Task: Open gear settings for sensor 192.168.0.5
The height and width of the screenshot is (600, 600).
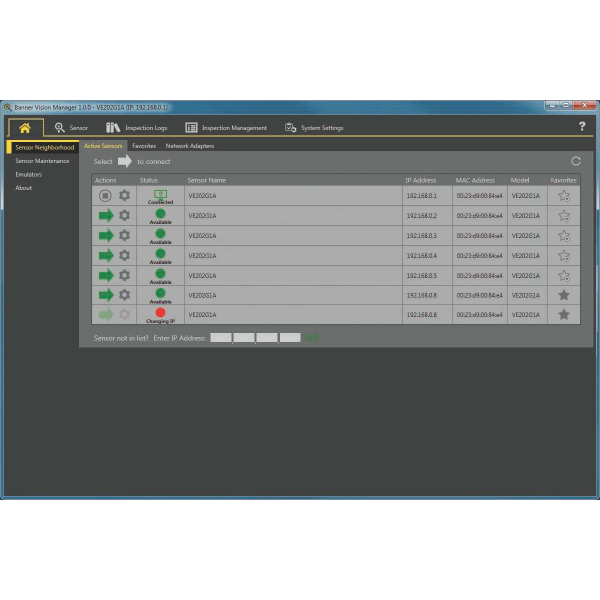Action: pyautogui.click(x=124, y=275)
